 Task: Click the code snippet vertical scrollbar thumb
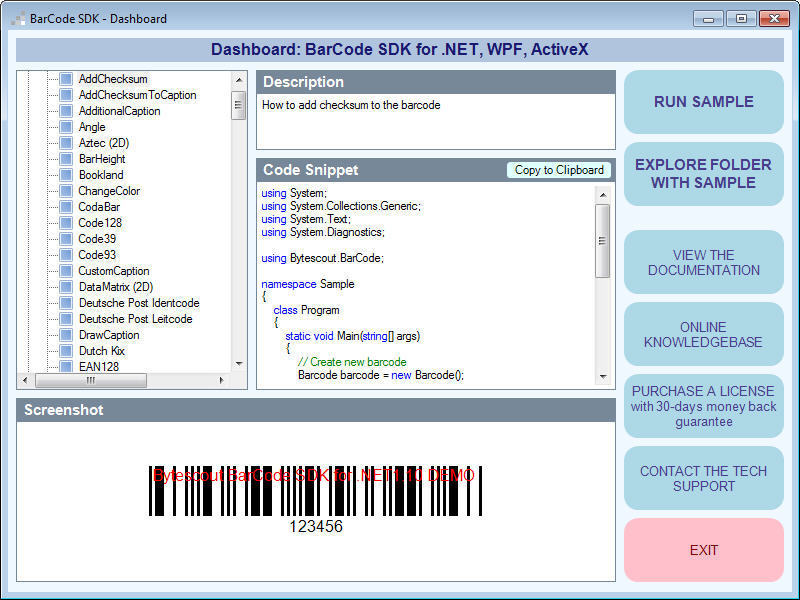coord(602,240)
